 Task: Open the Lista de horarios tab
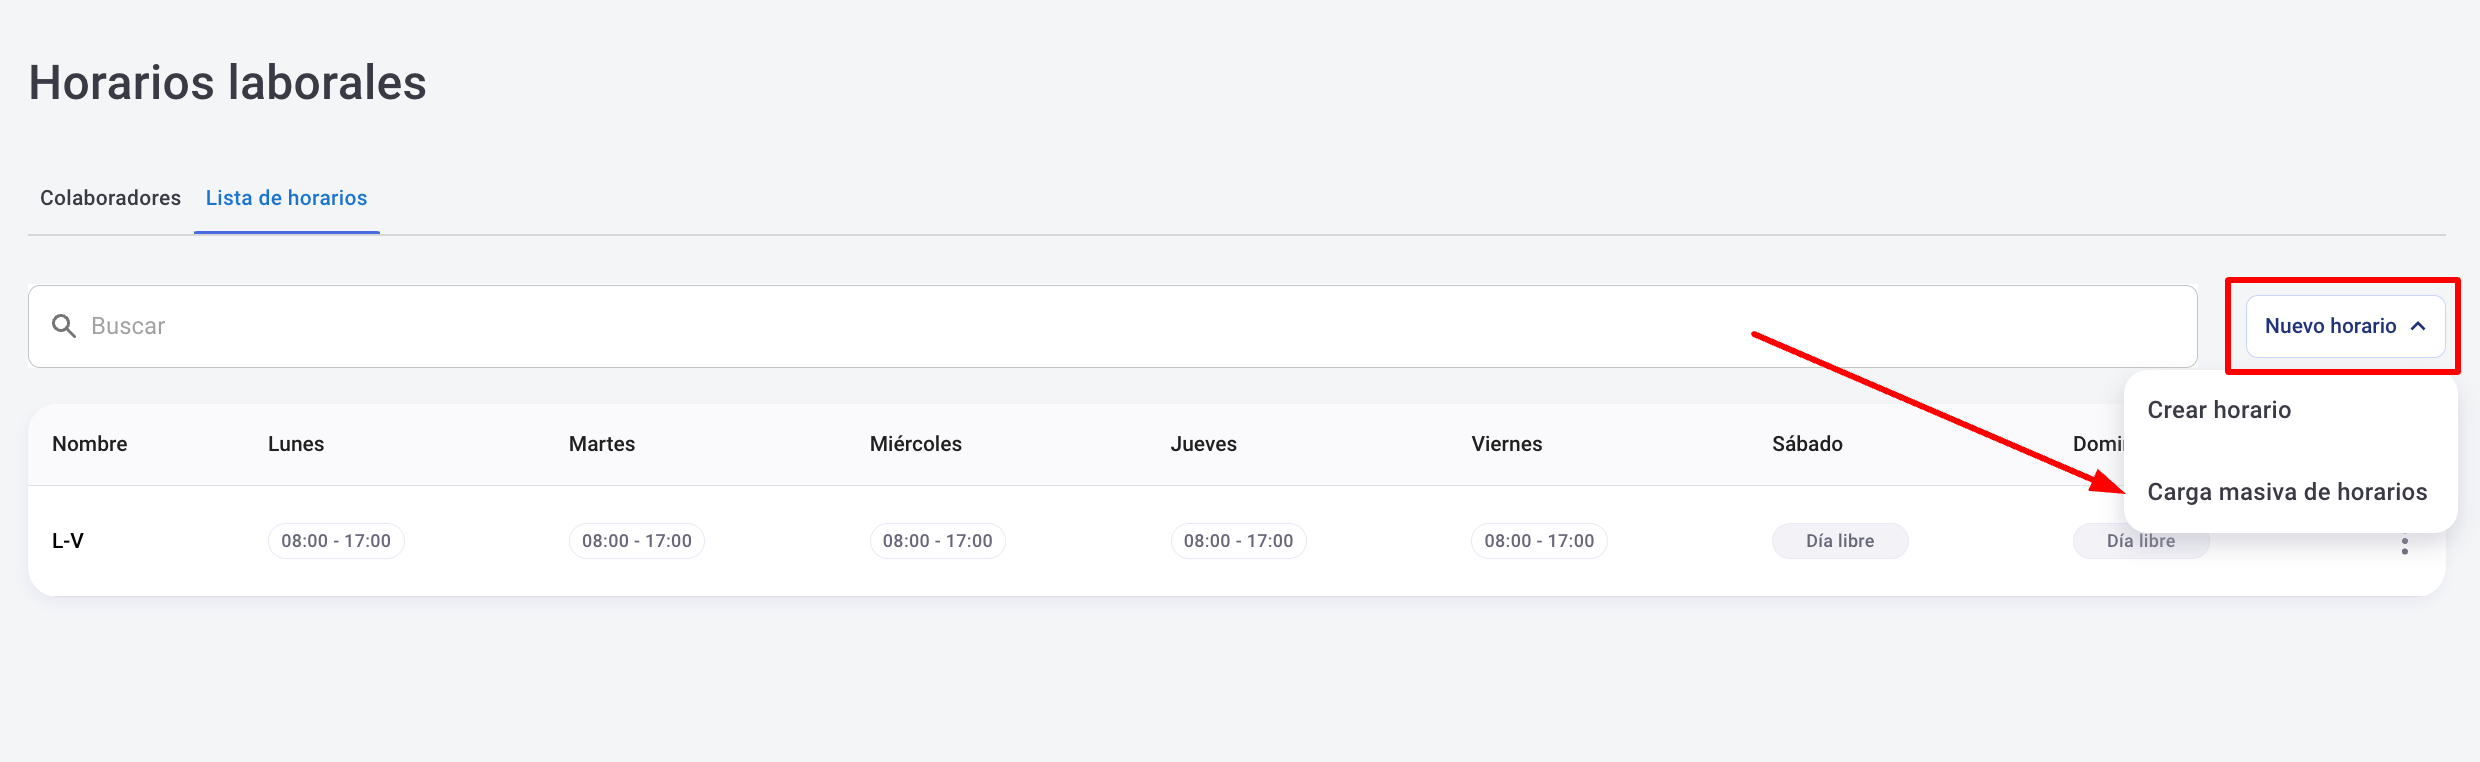(x=286, y=198)
